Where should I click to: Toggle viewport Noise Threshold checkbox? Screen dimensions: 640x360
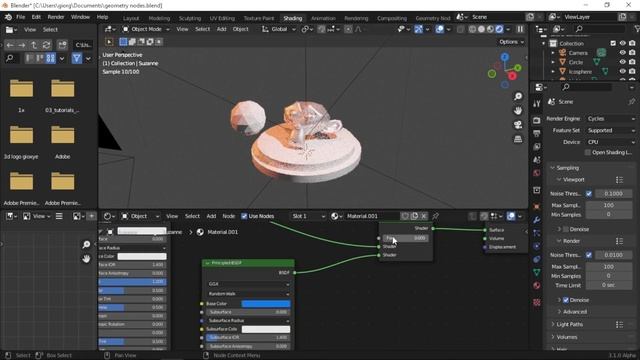[x=589, y=193]
